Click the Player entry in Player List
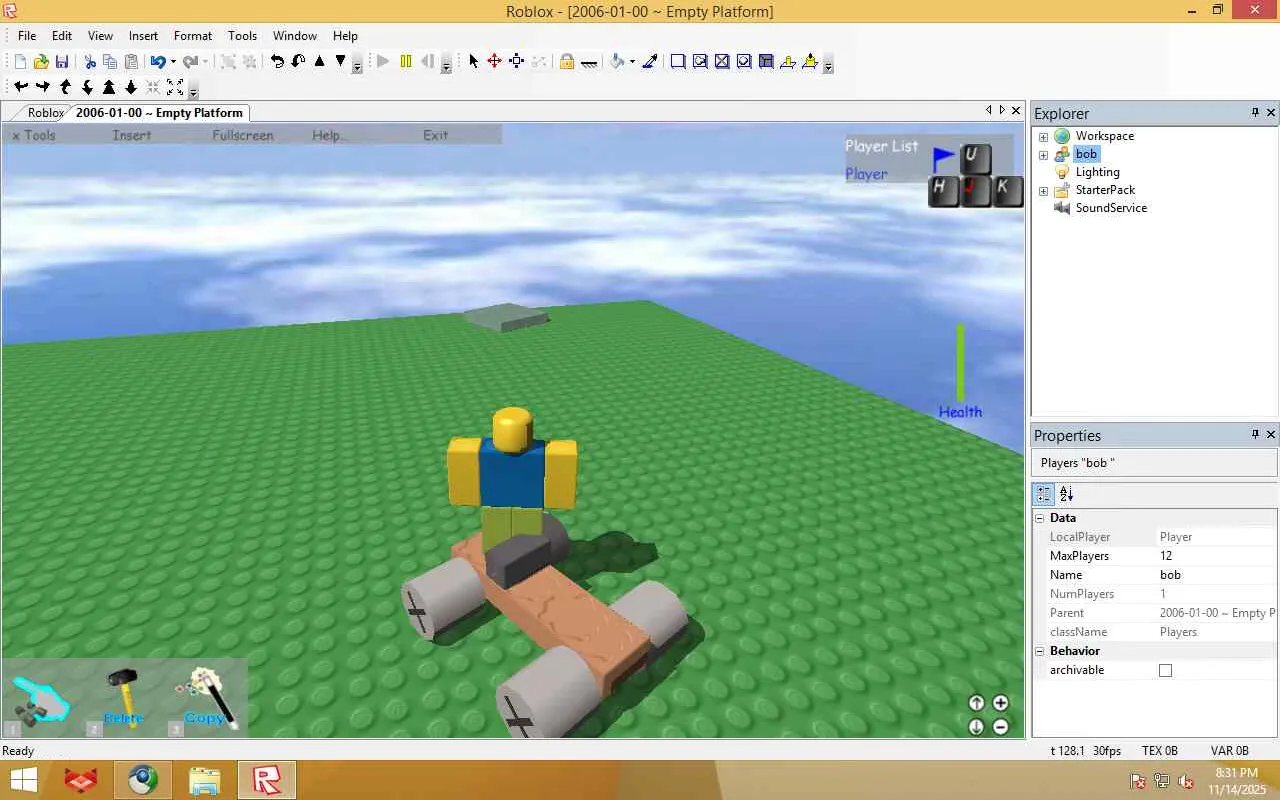 click(866, 174)
